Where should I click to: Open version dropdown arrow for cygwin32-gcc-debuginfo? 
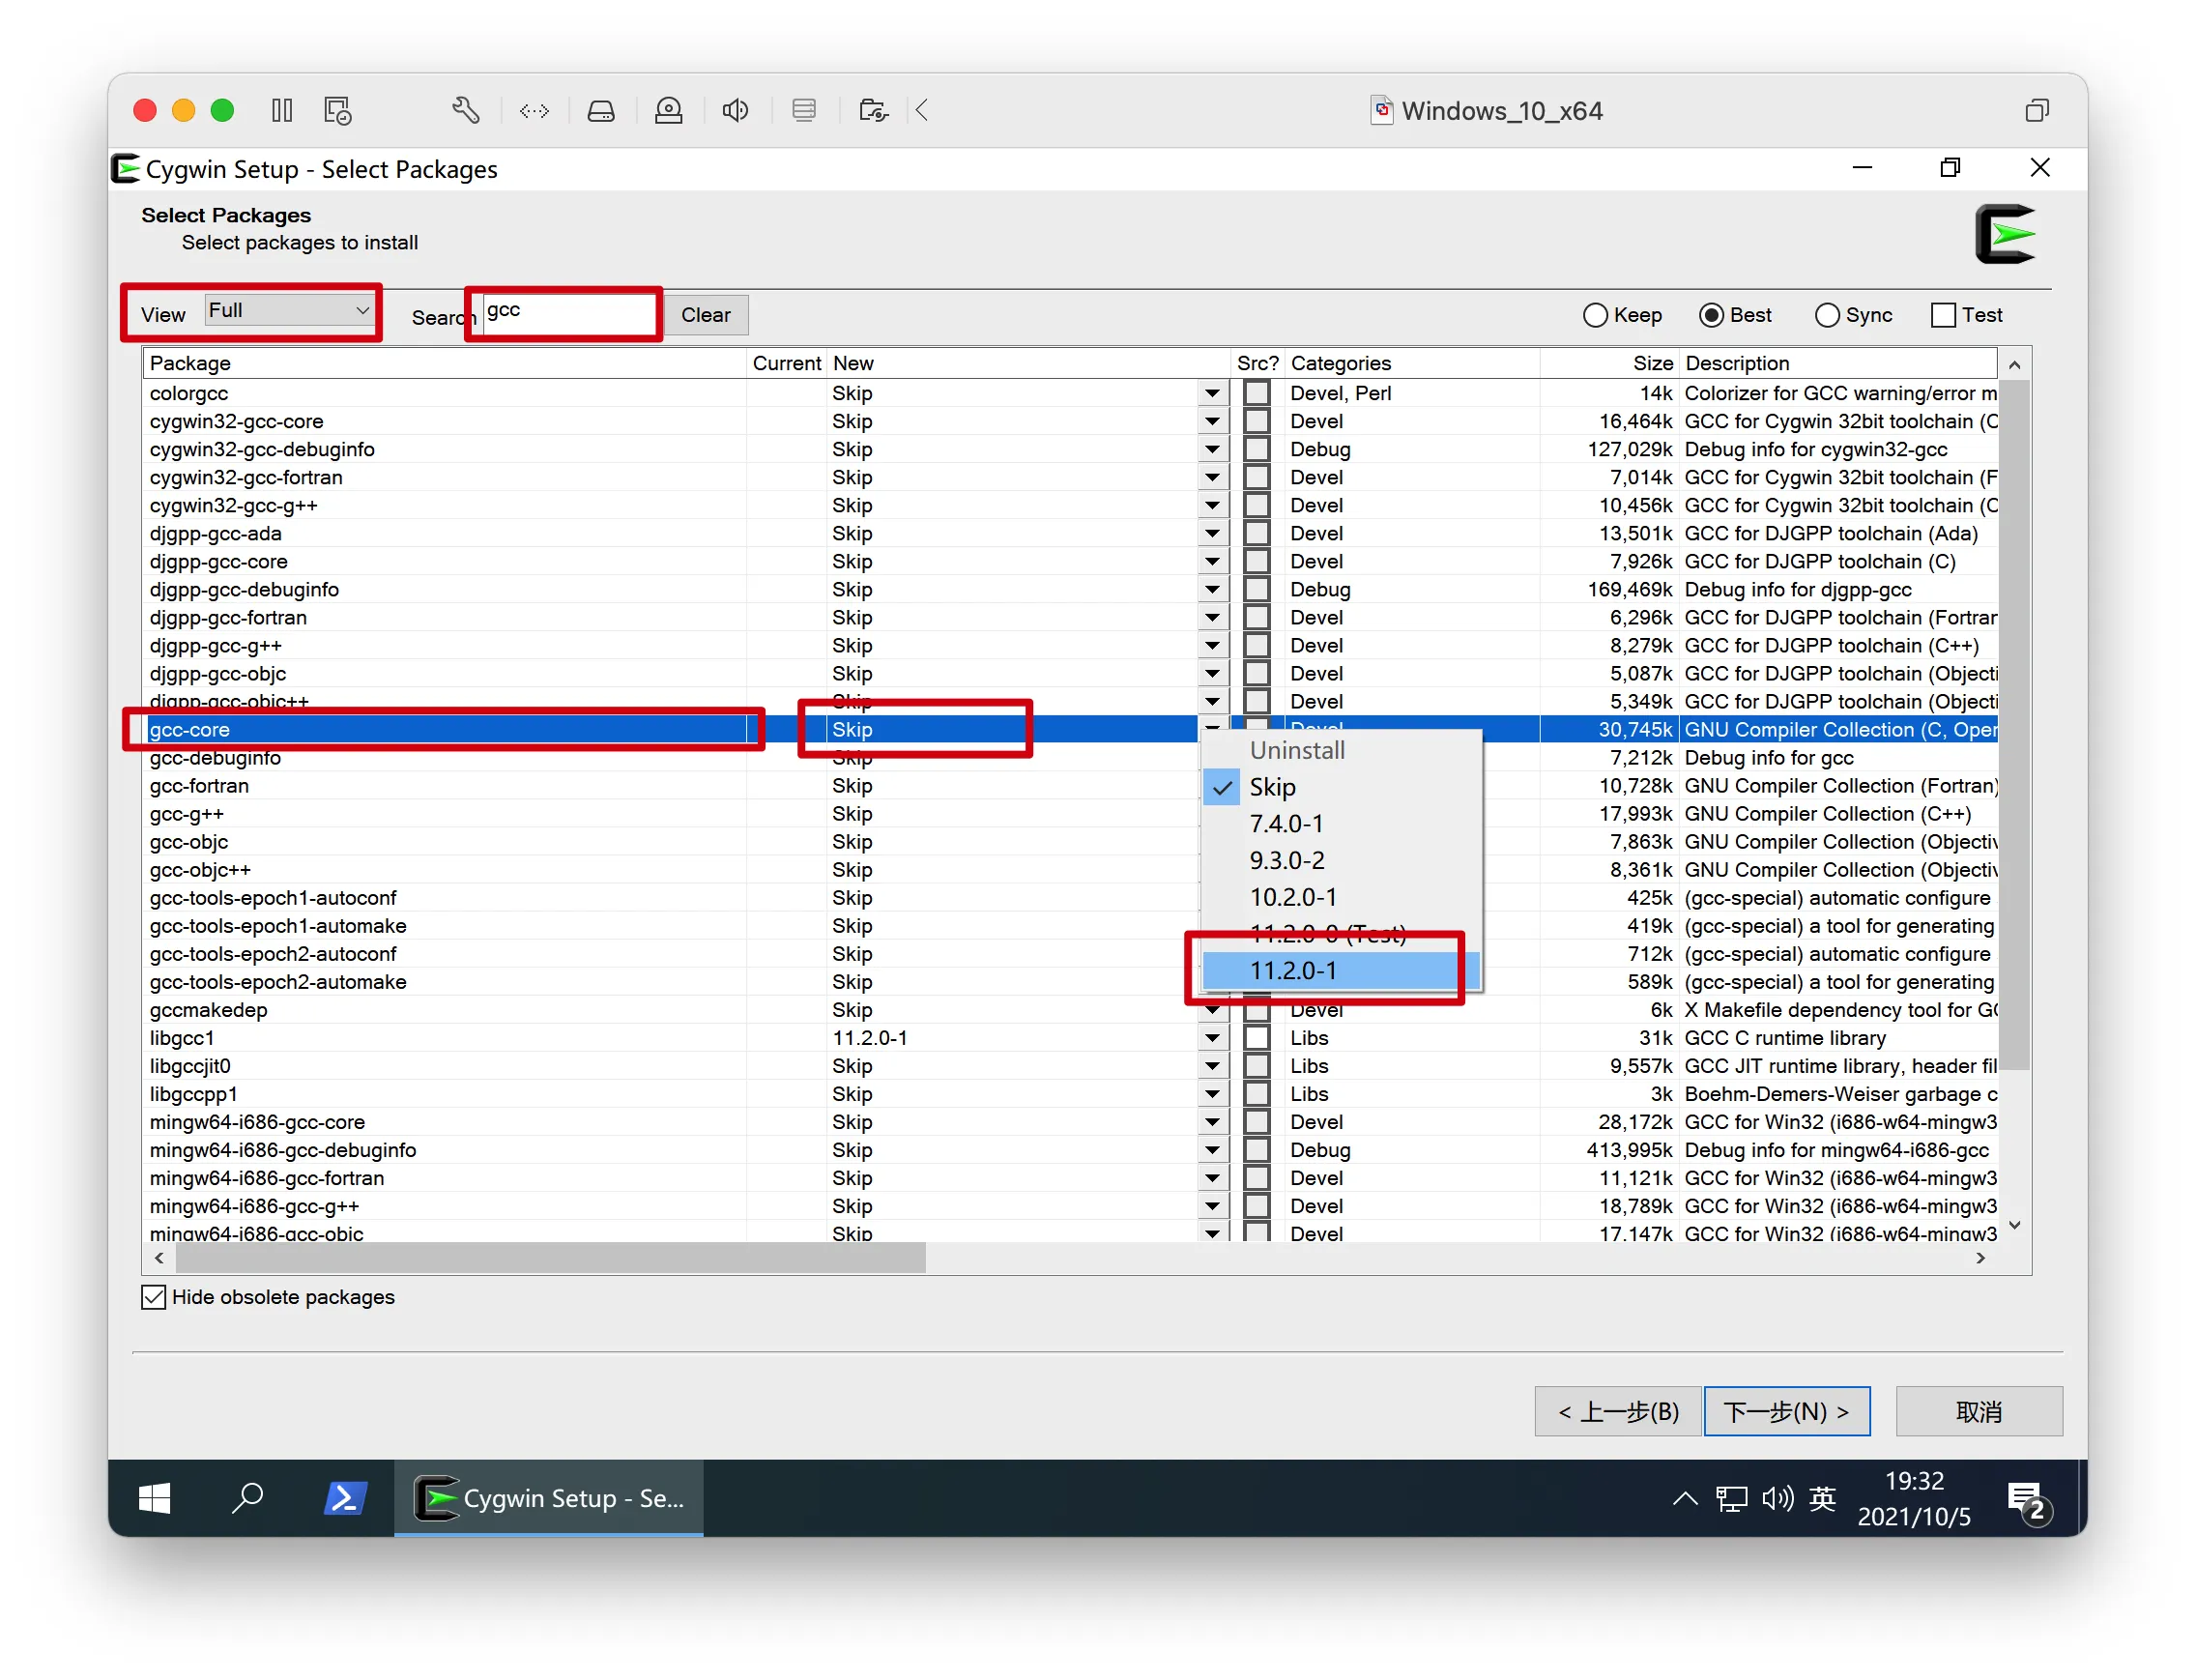1212,449
